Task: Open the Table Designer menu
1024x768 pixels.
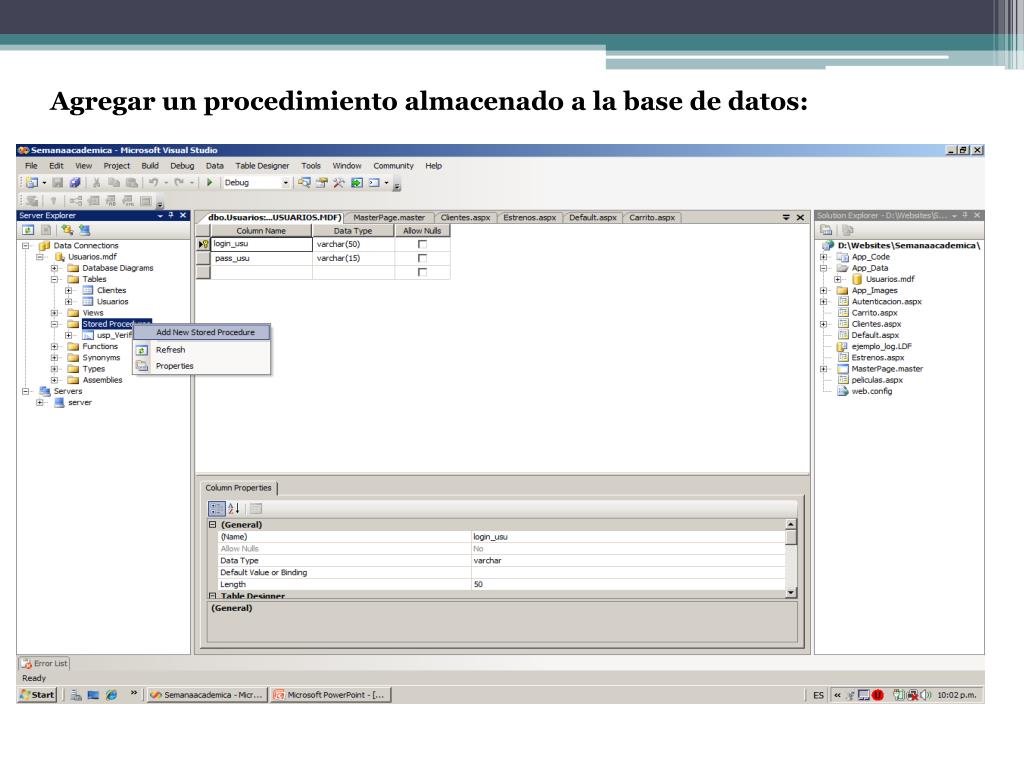Action: tap(262, 165)
